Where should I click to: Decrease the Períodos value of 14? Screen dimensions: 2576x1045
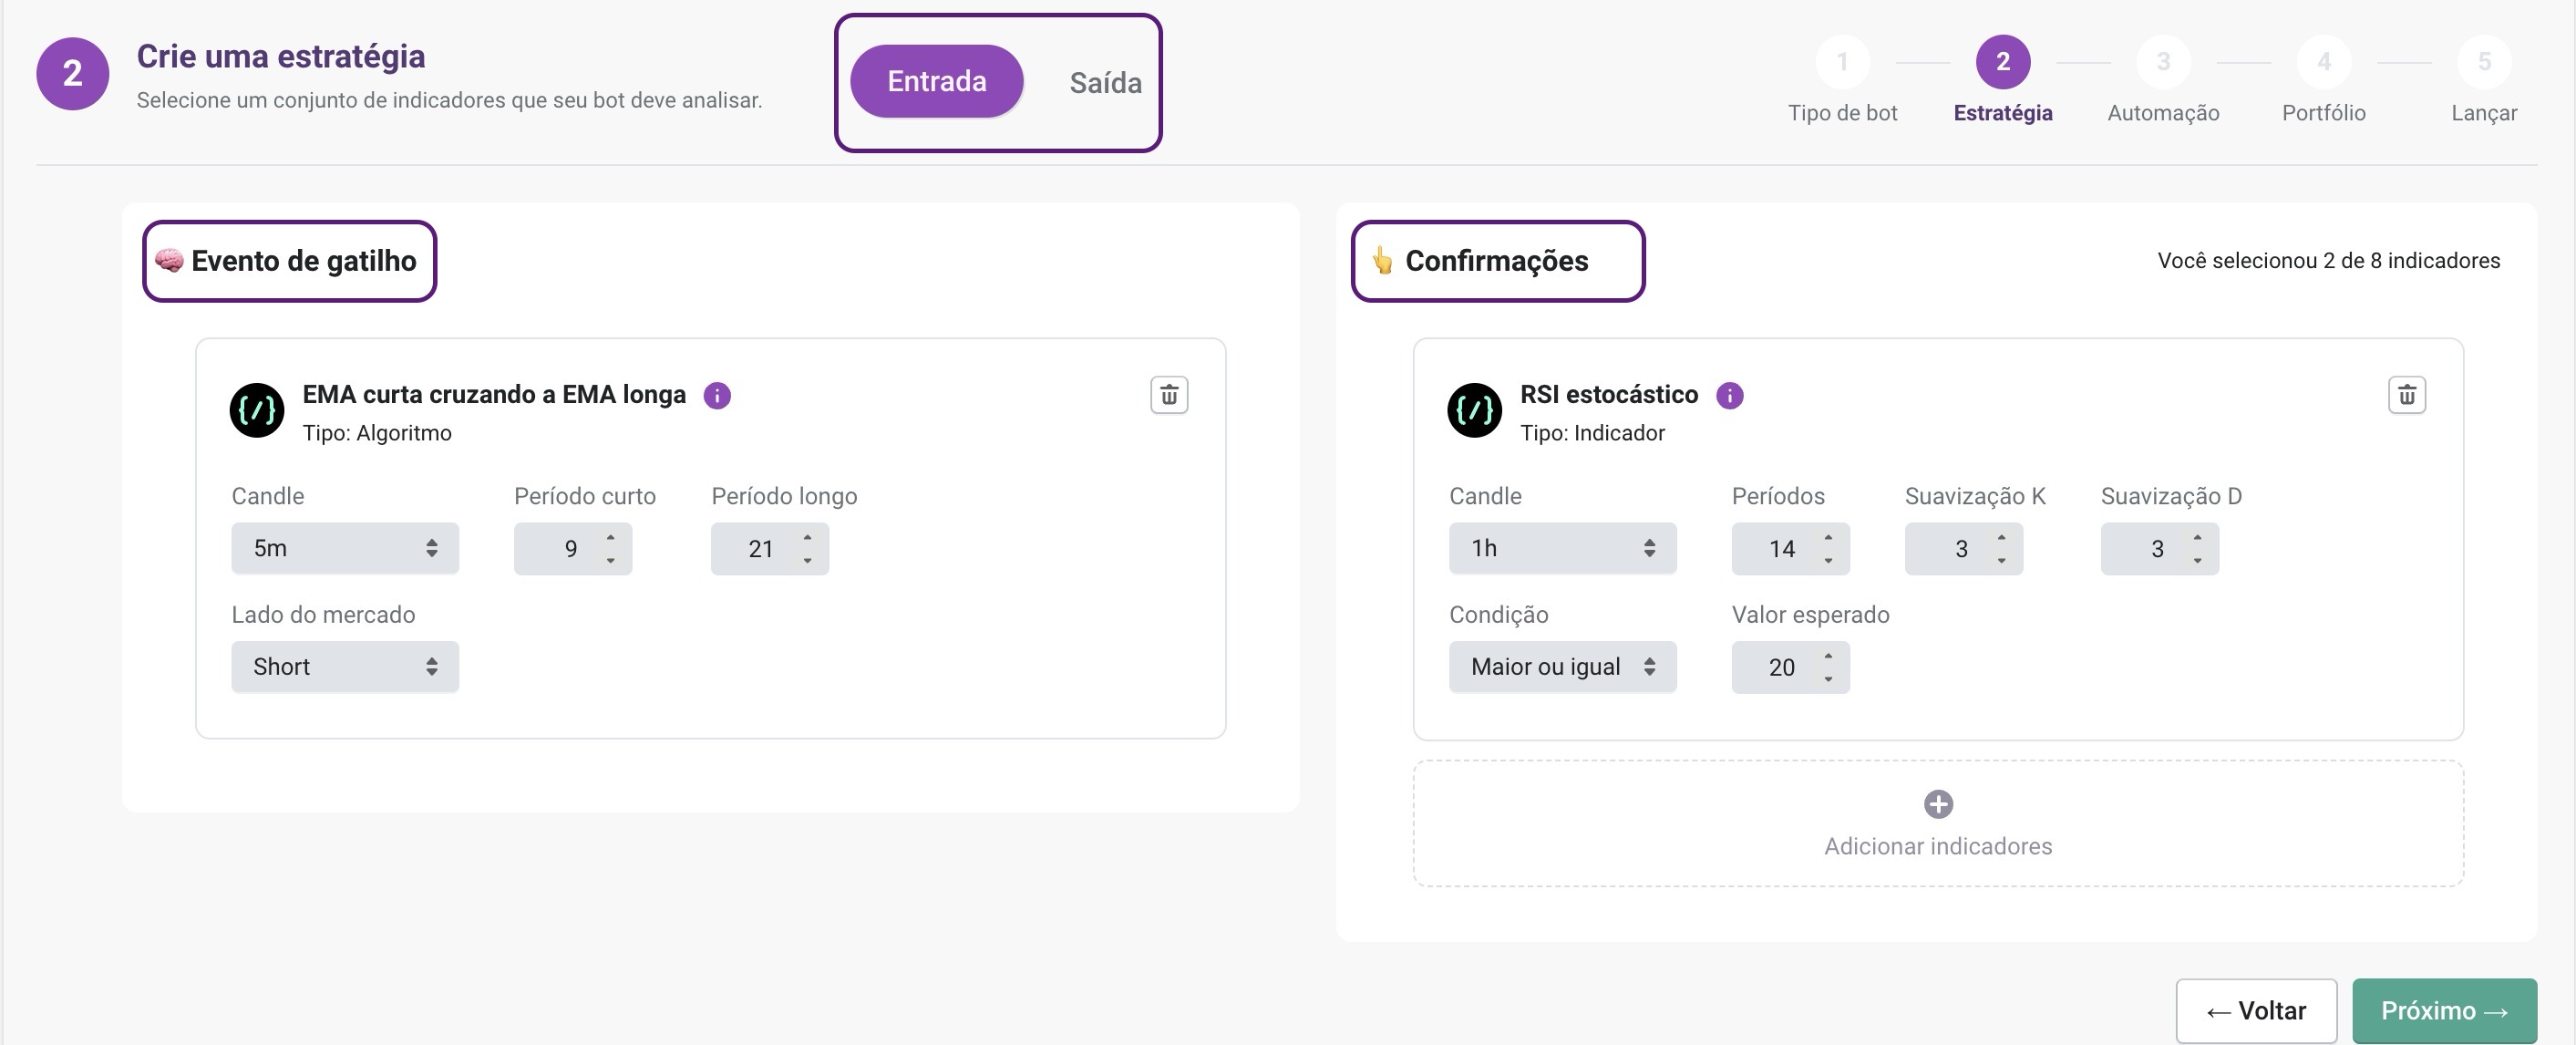tap(1828, 560)
